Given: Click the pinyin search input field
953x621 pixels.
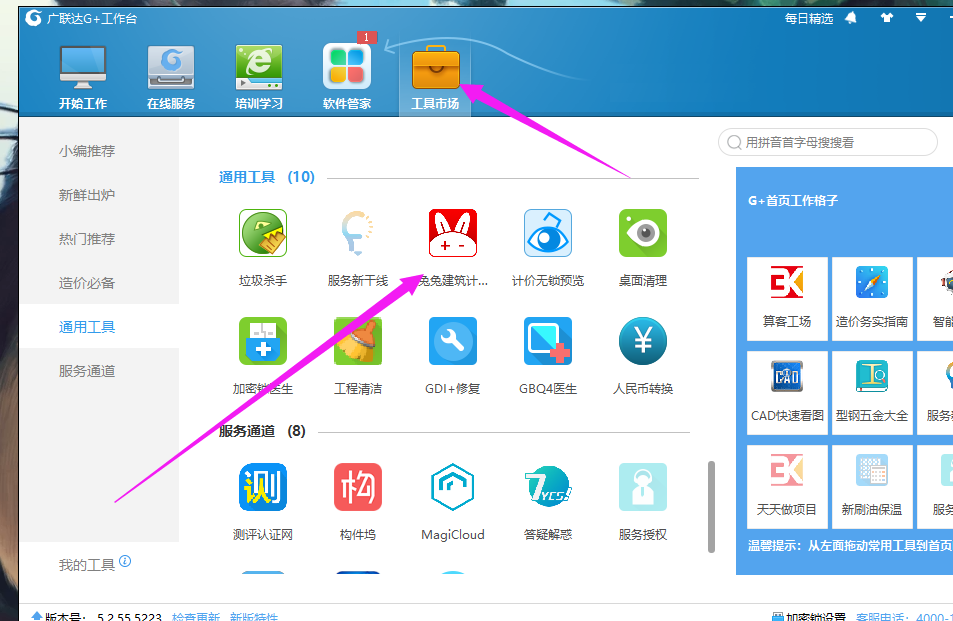Looking at the screenshot, I should pyautogui.click(x=828, y=142).
